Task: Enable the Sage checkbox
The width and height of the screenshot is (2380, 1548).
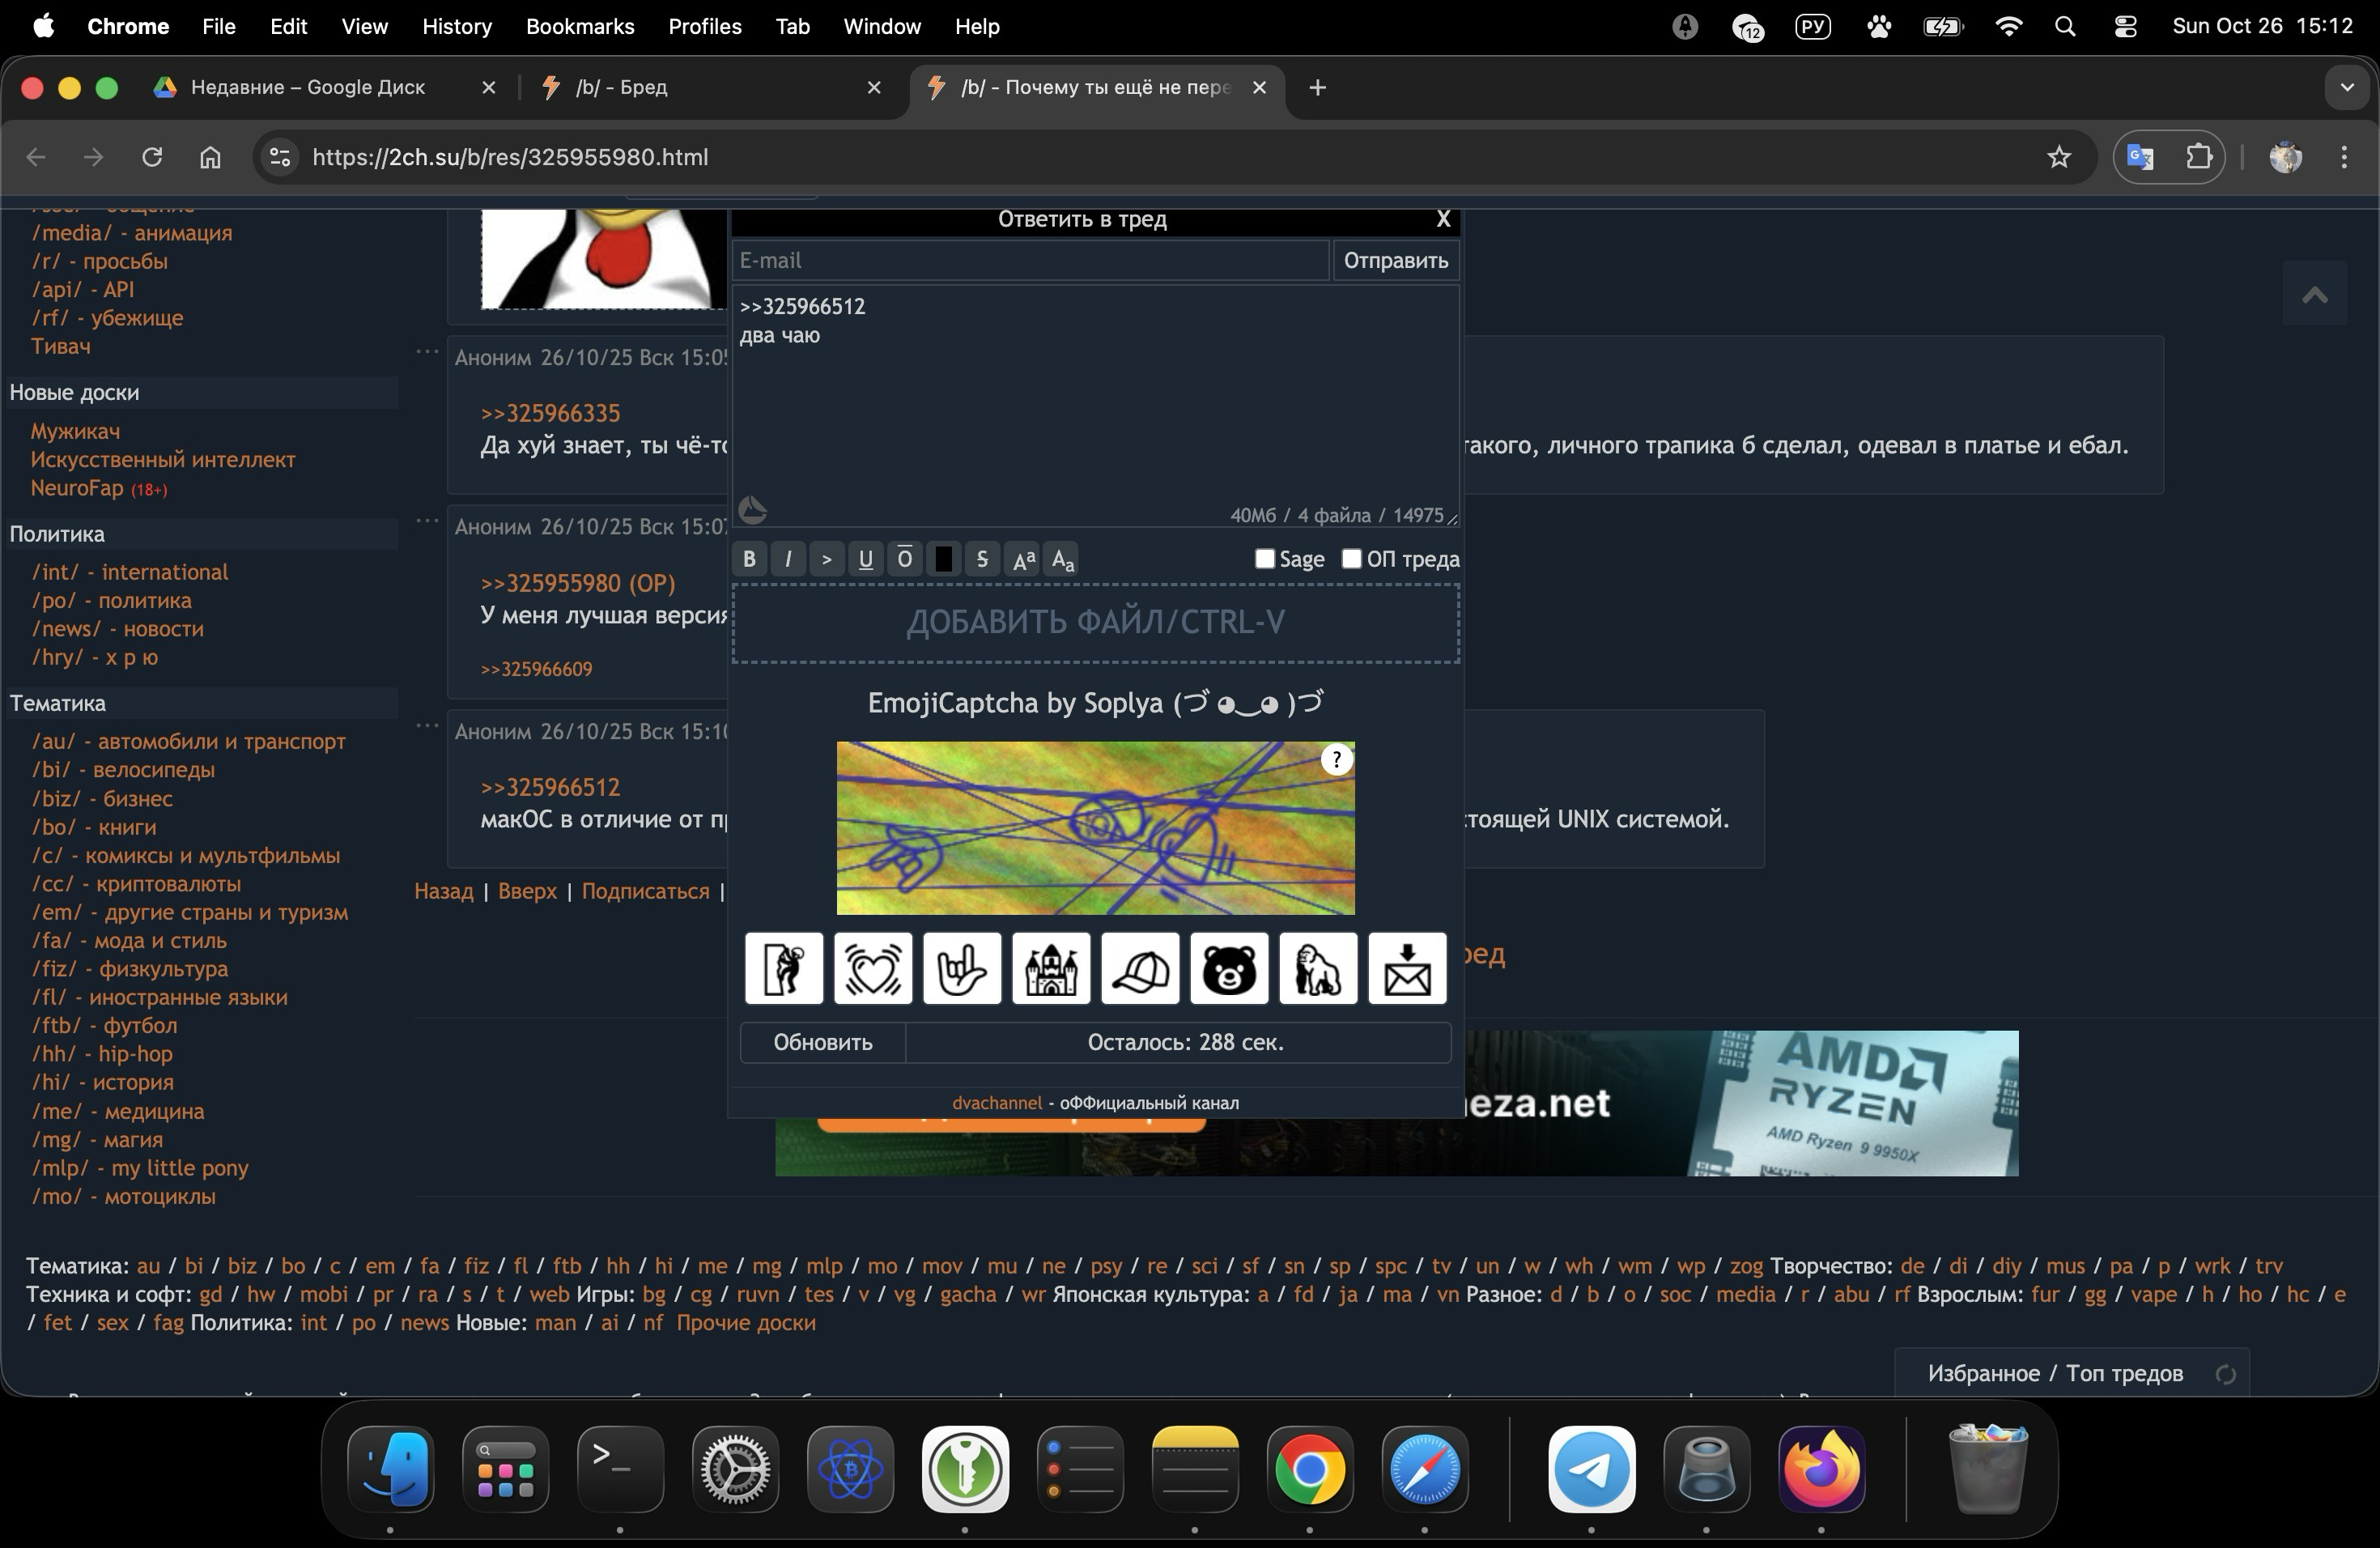Action: (x=1265, y=558)
